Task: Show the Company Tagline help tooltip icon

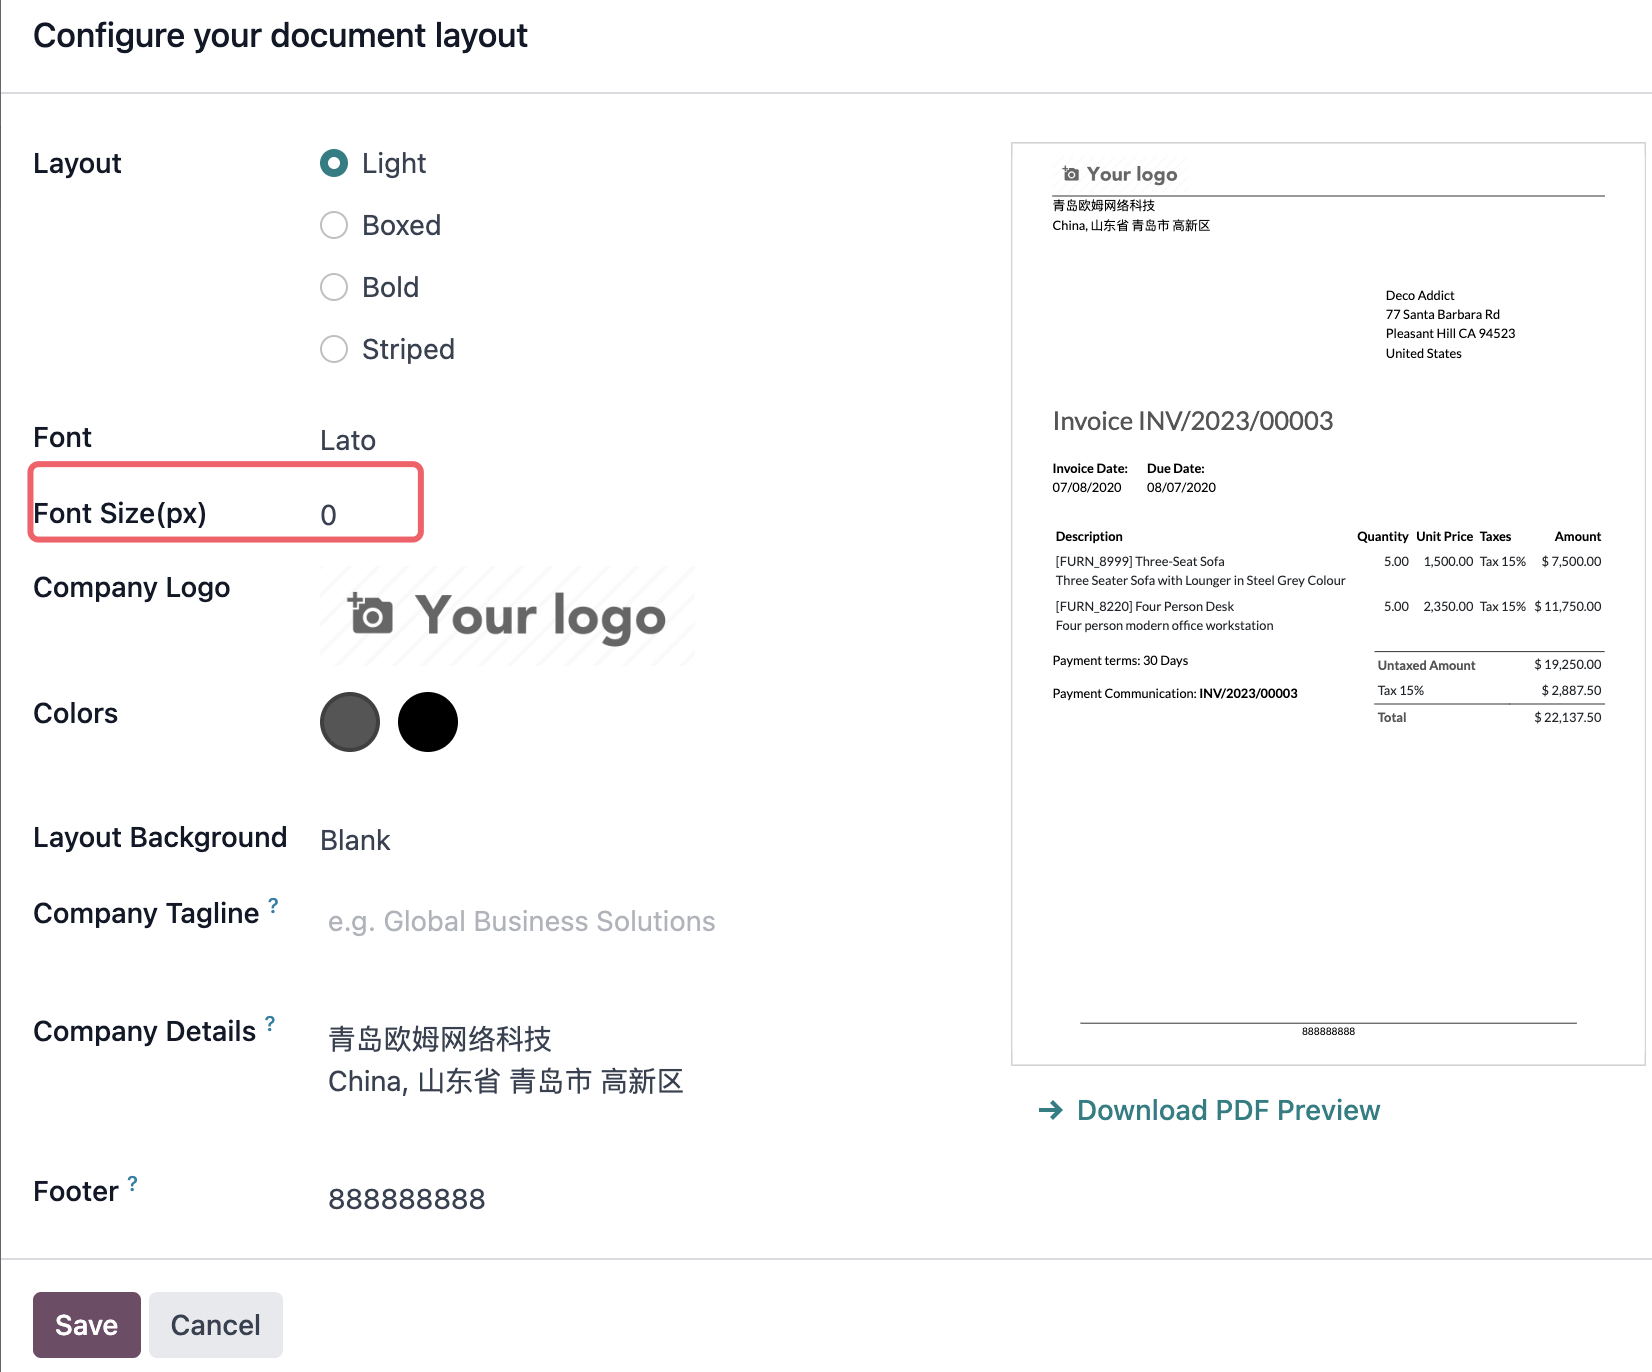Action: pyautogui.click(x=273, y=905)
